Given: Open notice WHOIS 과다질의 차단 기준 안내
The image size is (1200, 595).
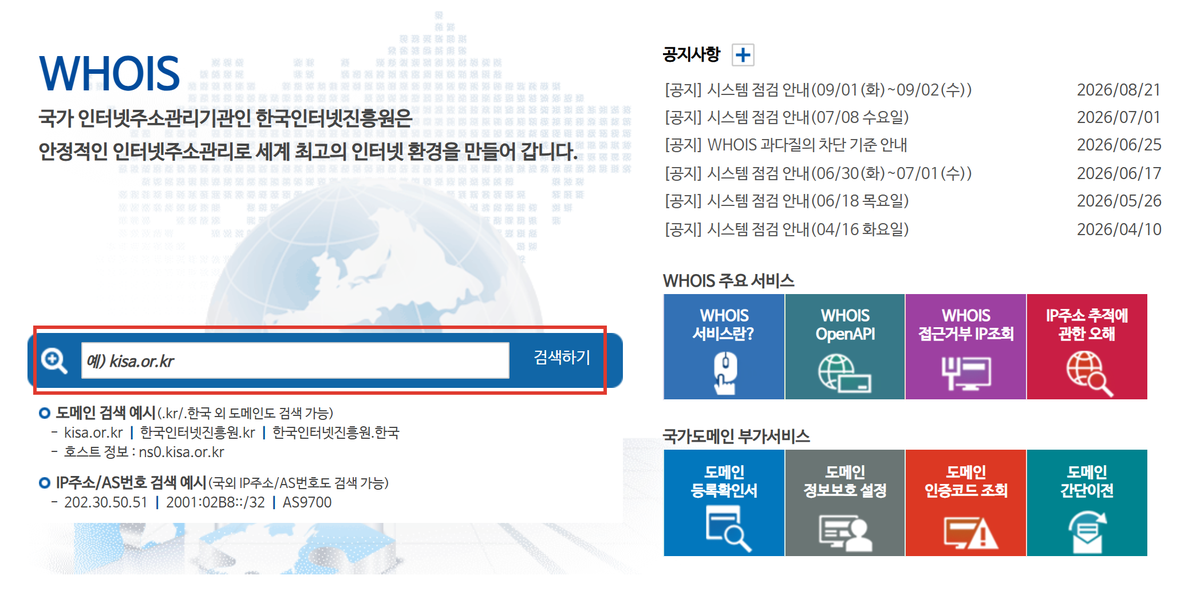Looking at the screenshot, I should click(785, 145).
